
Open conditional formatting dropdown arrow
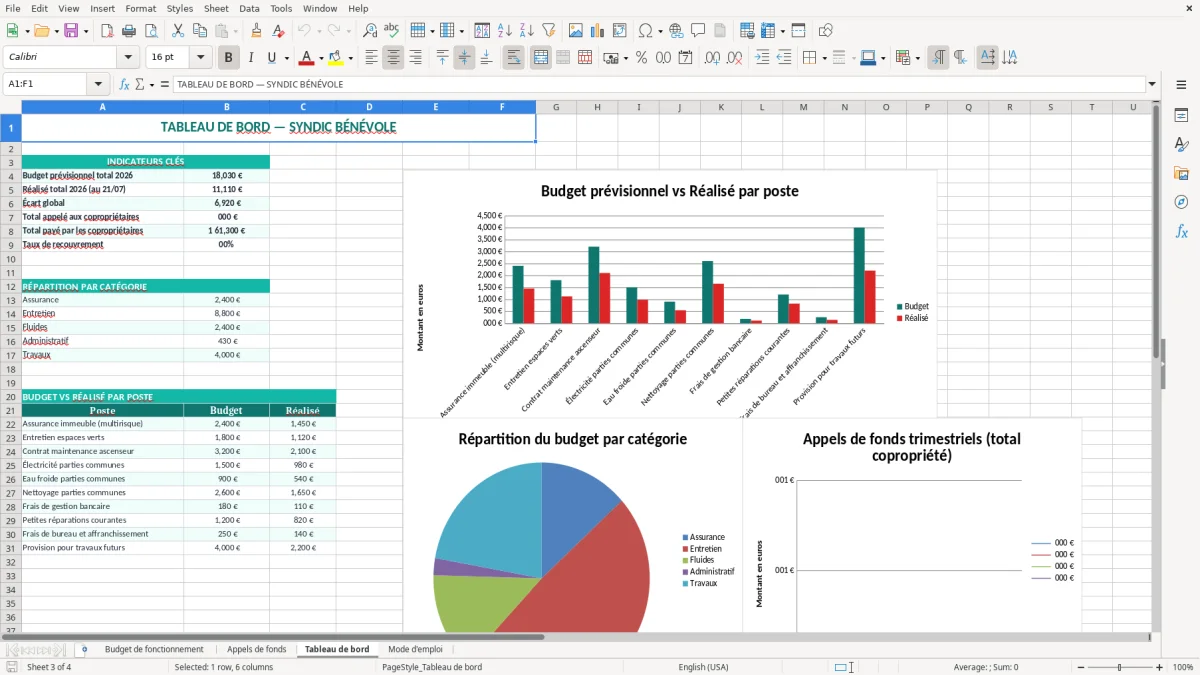point(917,58)
